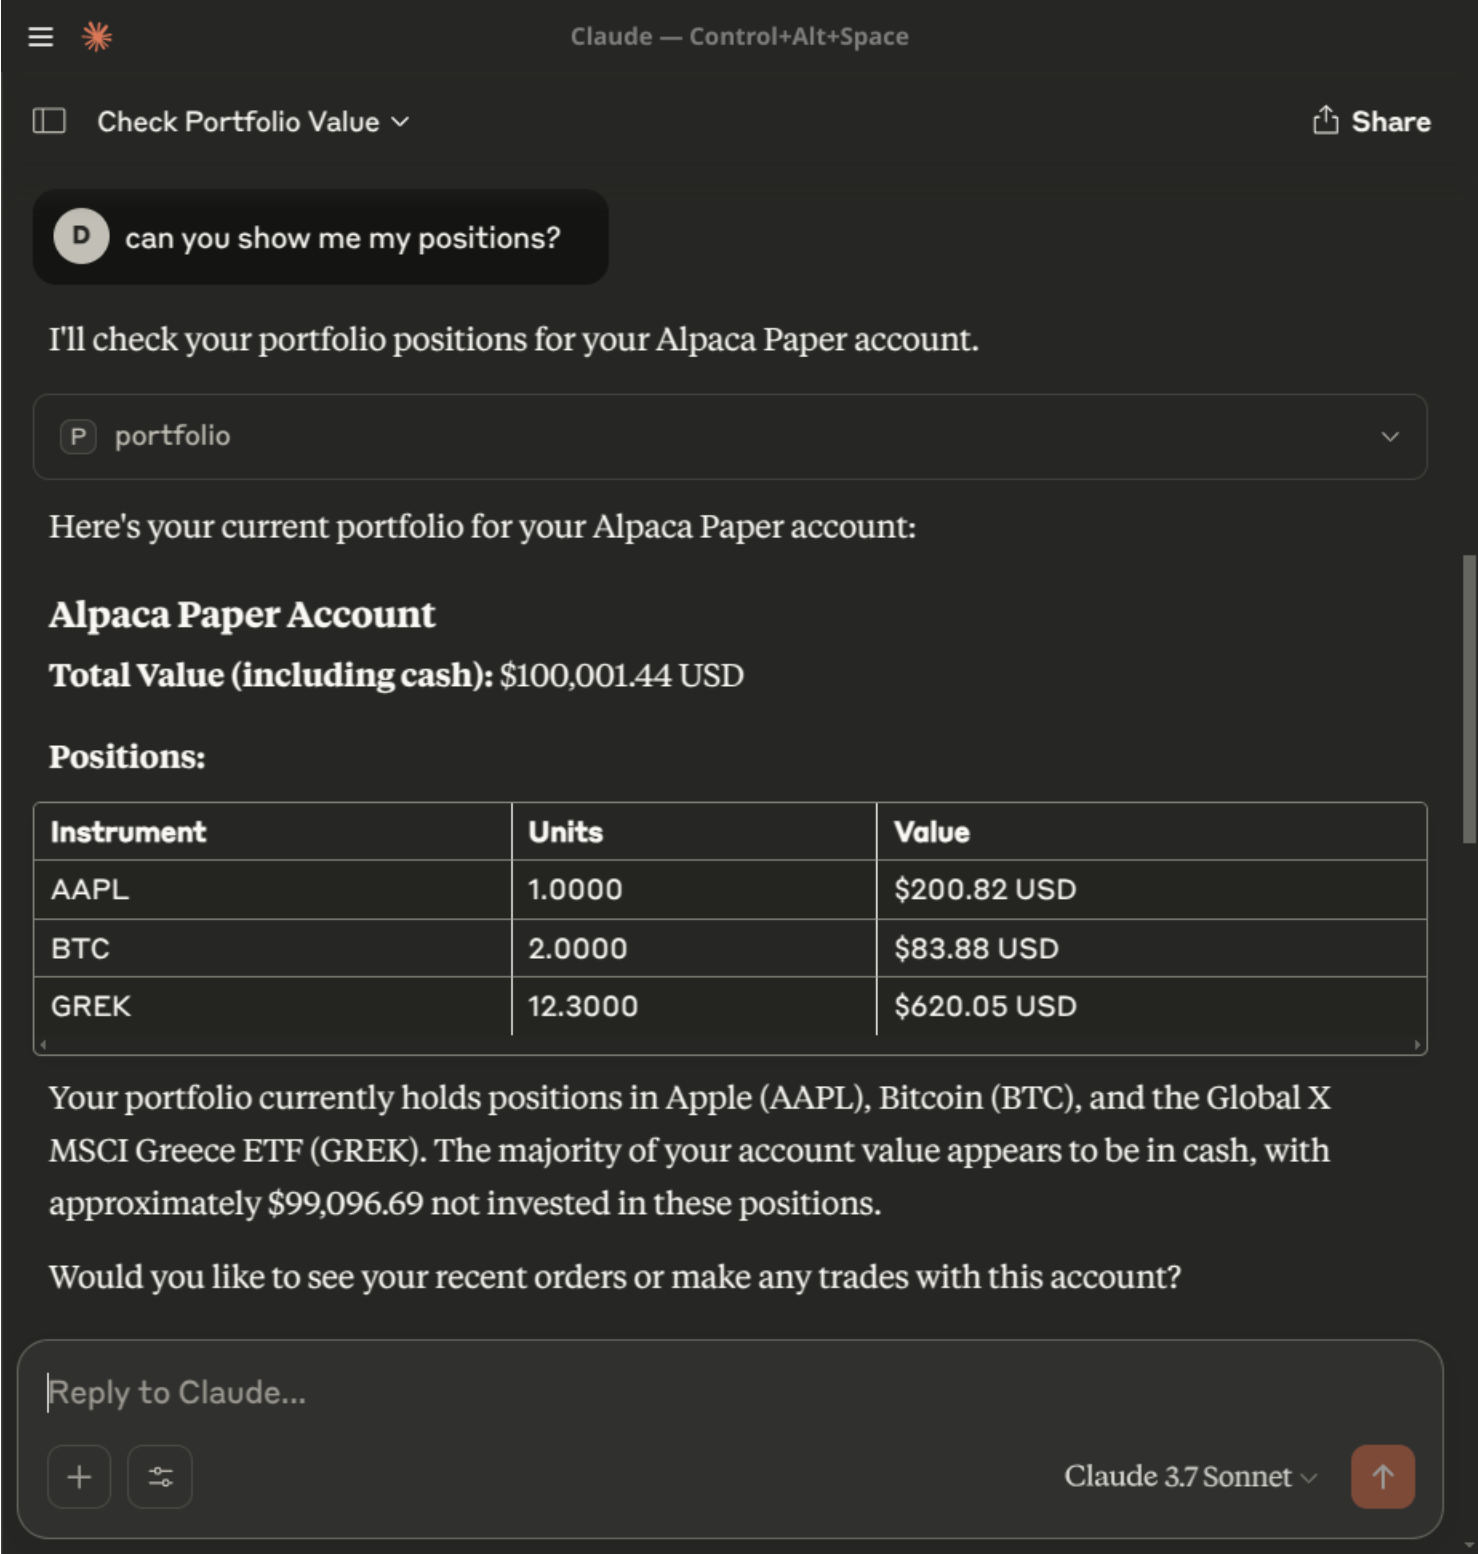
Task: Click the portfolio tool label
Action: click(172, 436)
